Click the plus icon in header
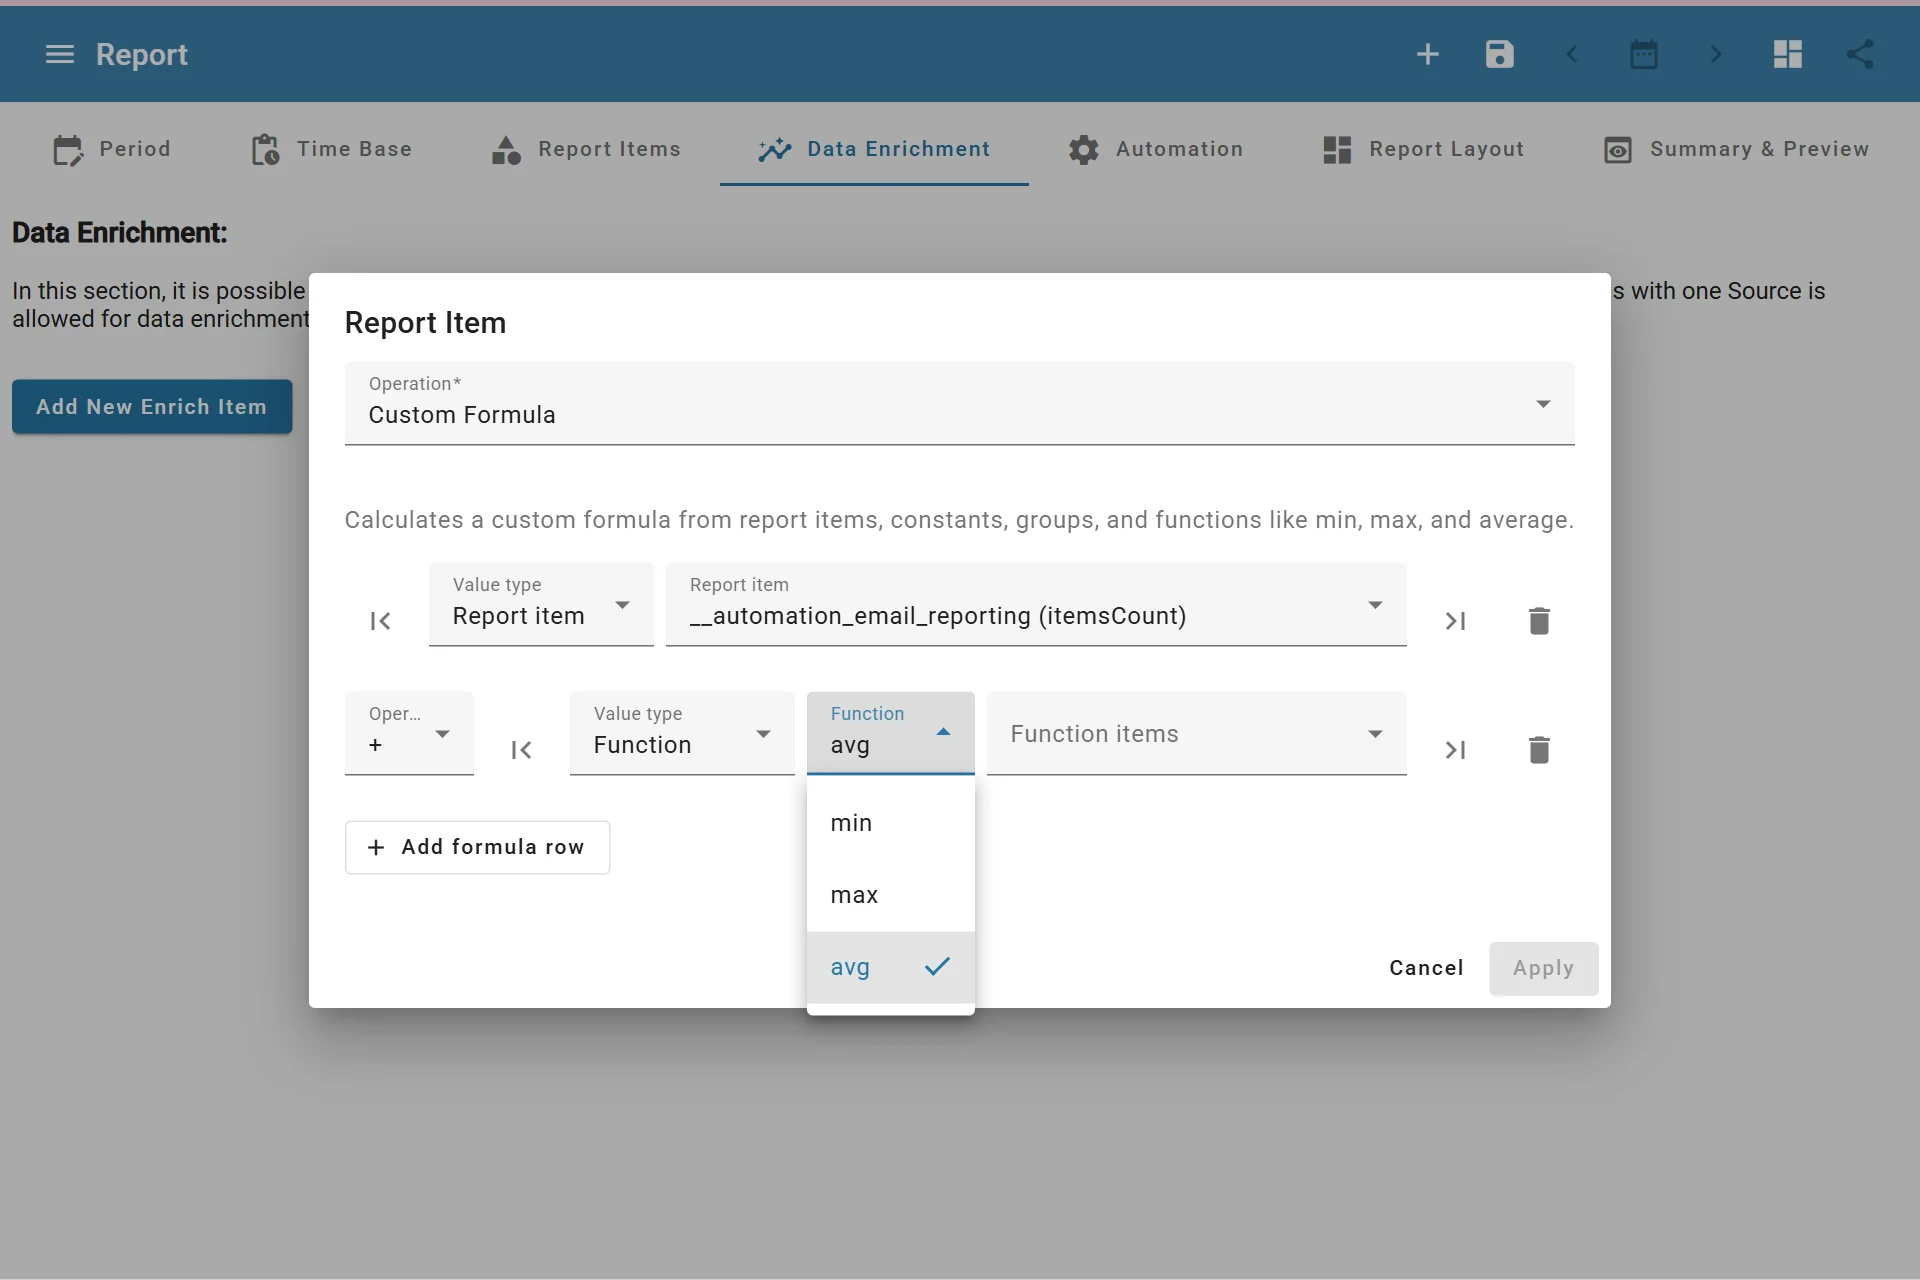This screenshot has width=1920, height=1280. pos(1428,54)
